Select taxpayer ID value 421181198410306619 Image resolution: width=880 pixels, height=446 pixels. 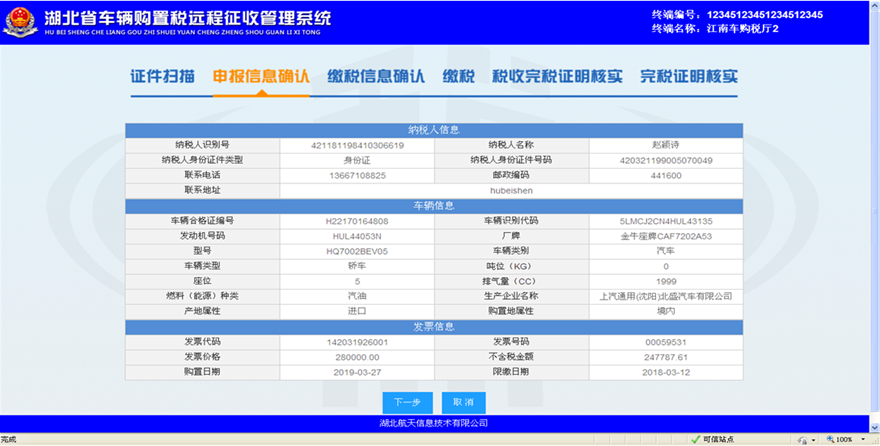click(358, 145)
